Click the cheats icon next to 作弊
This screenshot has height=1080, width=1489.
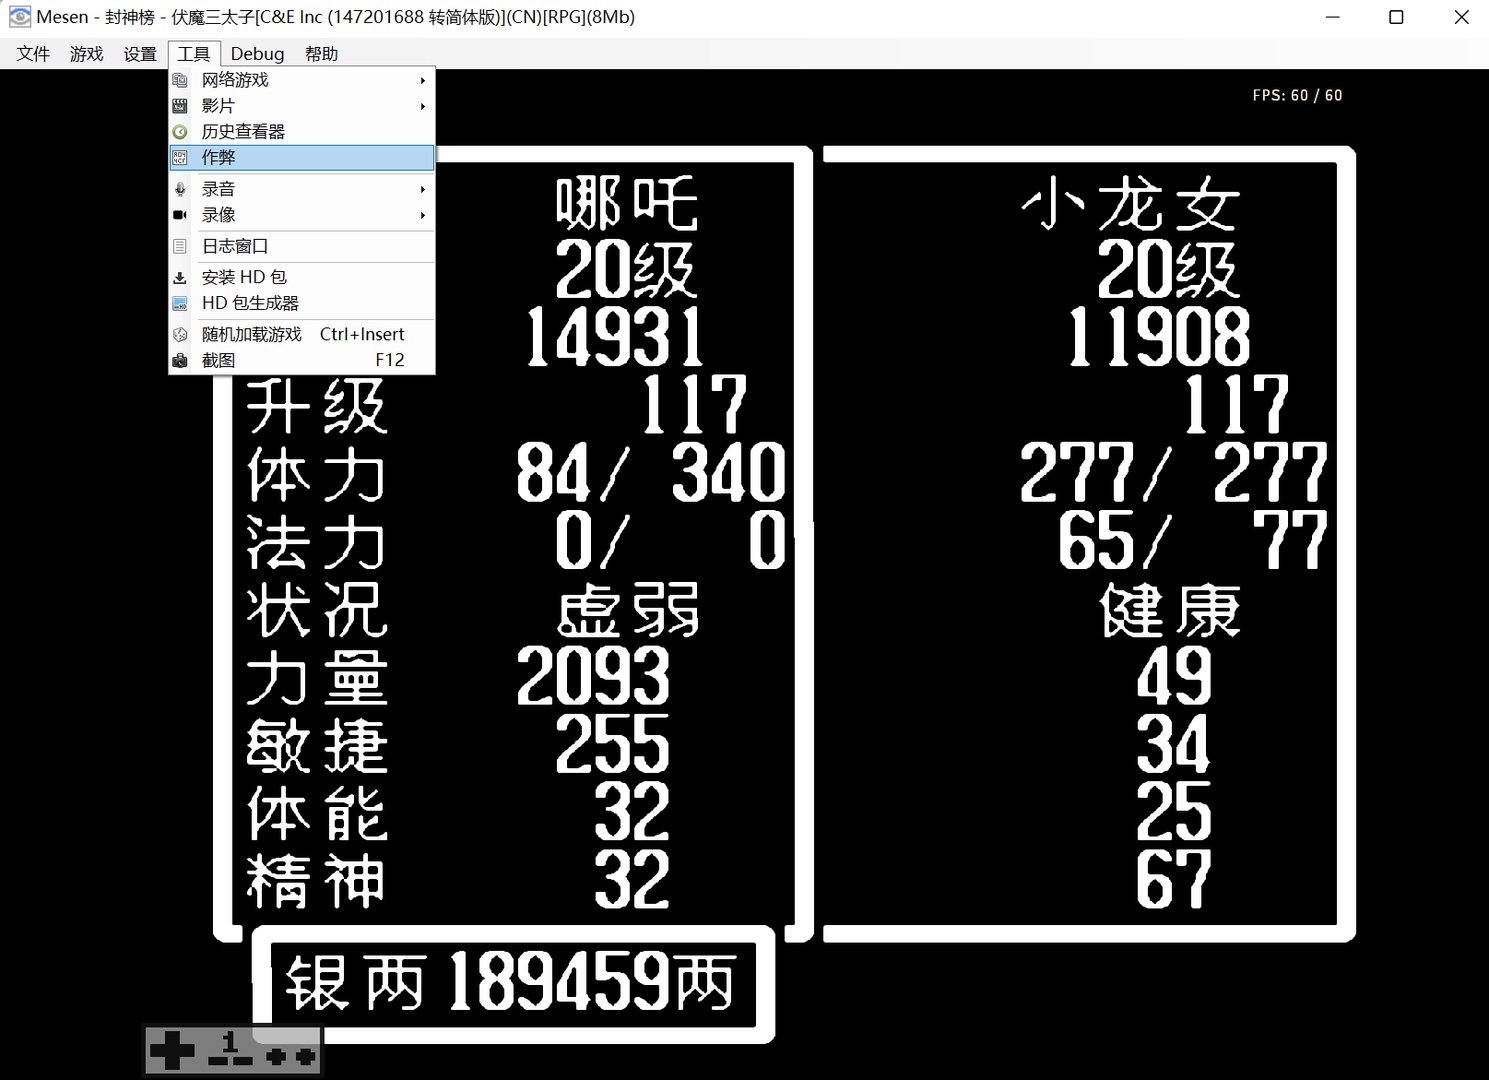click(x=181, y=157)
